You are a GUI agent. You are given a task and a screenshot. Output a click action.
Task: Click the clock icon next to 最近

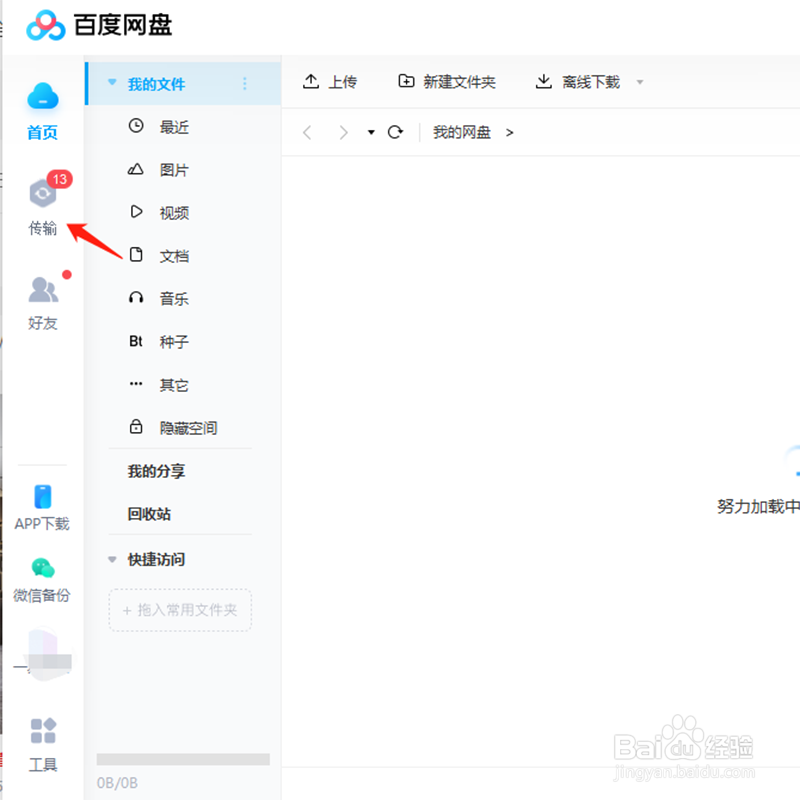136,126
